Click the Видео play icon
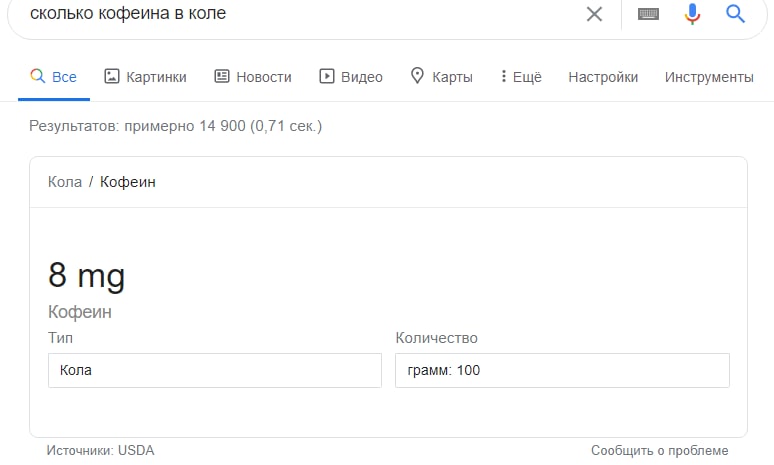Image resolution: width=774 pixels, height=465 pixels. click(327, 76)
